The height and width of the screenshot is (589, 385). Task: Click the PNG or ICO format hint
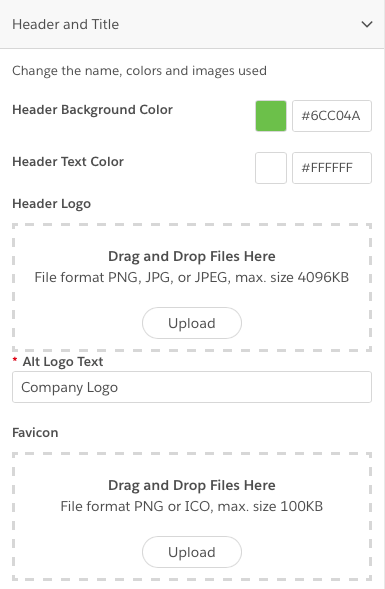point(192,506)
